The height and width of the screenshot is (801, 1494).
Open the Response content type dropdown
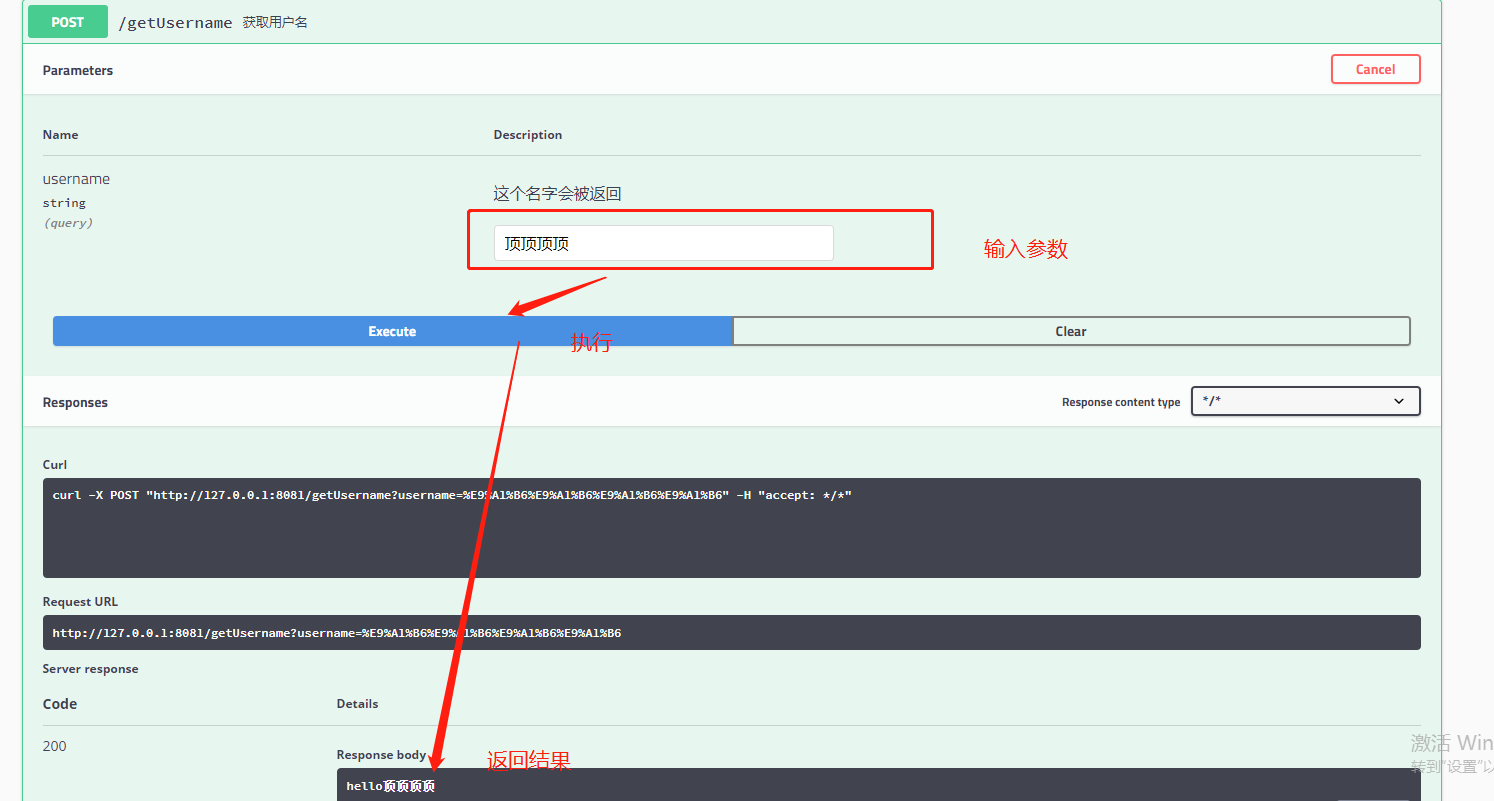[1305, 401]
